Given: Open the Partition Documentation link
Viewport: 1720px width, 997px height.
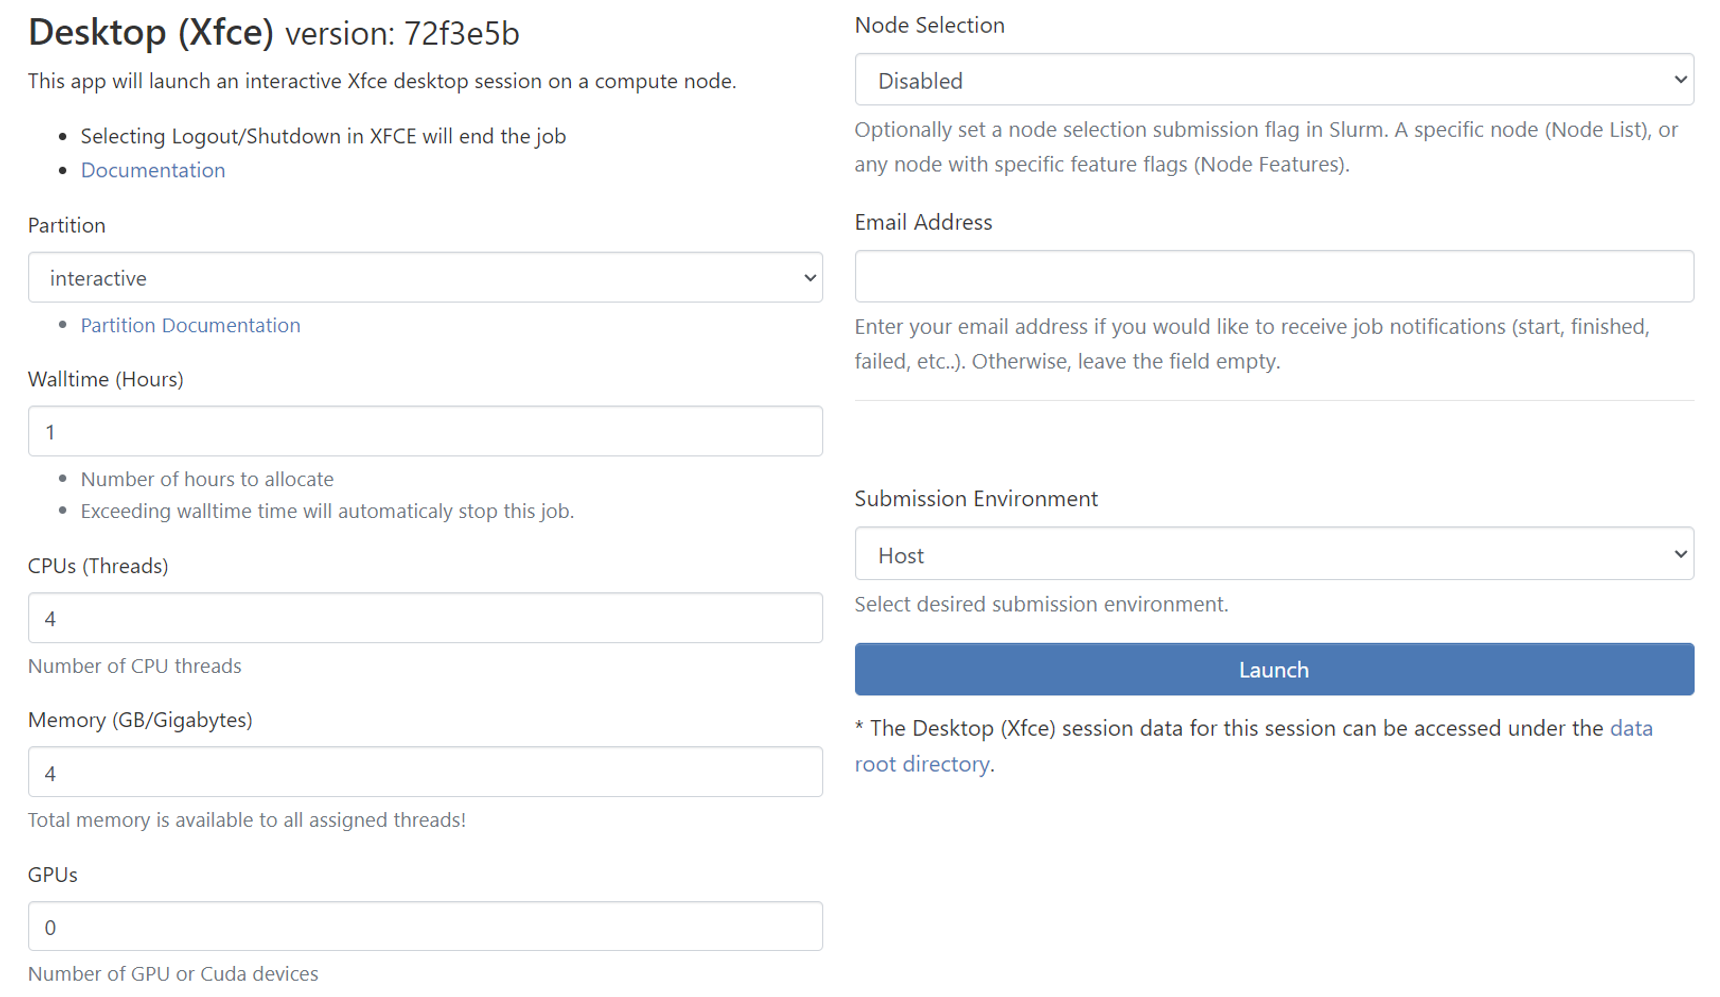Looking at the screenshot, I should pyautogui.click(x=190, y=325).
